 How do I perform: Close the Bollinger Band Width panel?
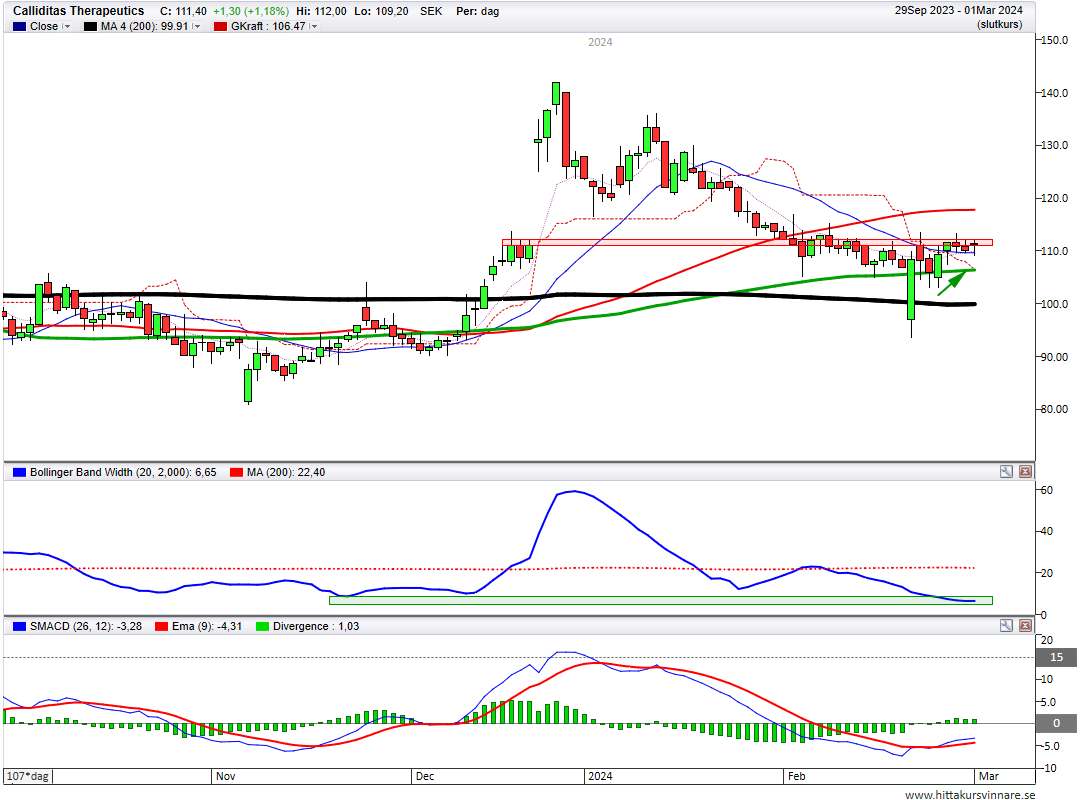(x=1025, y=472)
